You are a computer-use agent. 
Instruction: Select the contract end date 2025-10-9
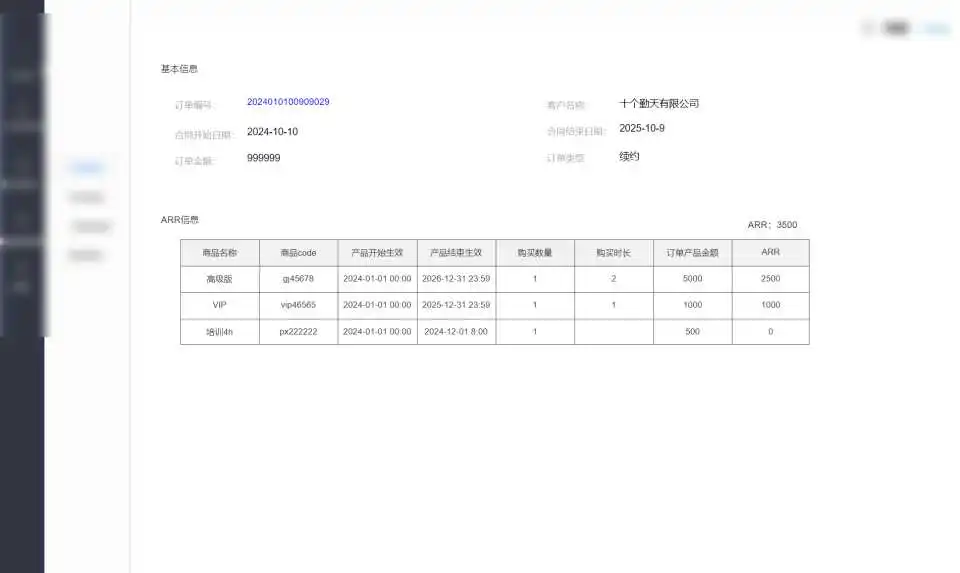coord(642,129)
